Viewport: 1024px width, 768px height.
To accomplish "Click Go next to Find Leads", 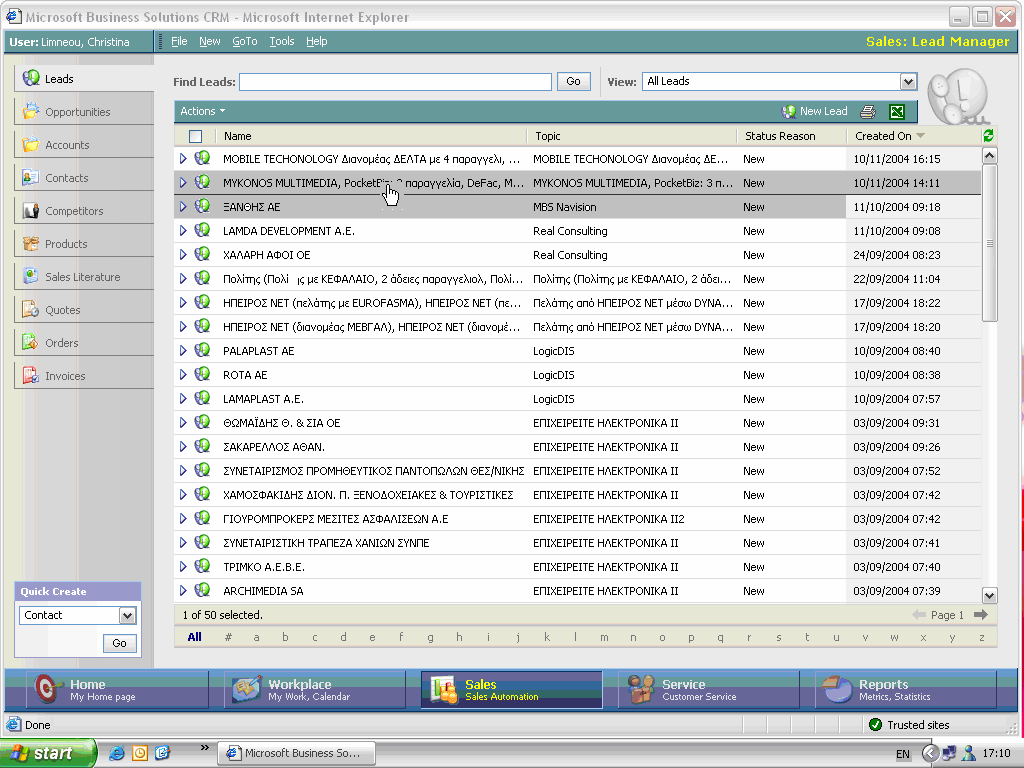I will point(573,82).
